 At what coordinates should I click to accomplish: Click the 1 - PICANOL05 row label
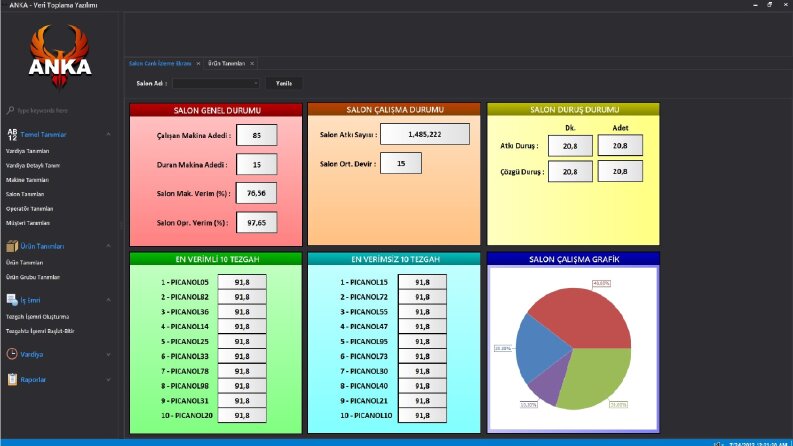click(x=185, y=282)
